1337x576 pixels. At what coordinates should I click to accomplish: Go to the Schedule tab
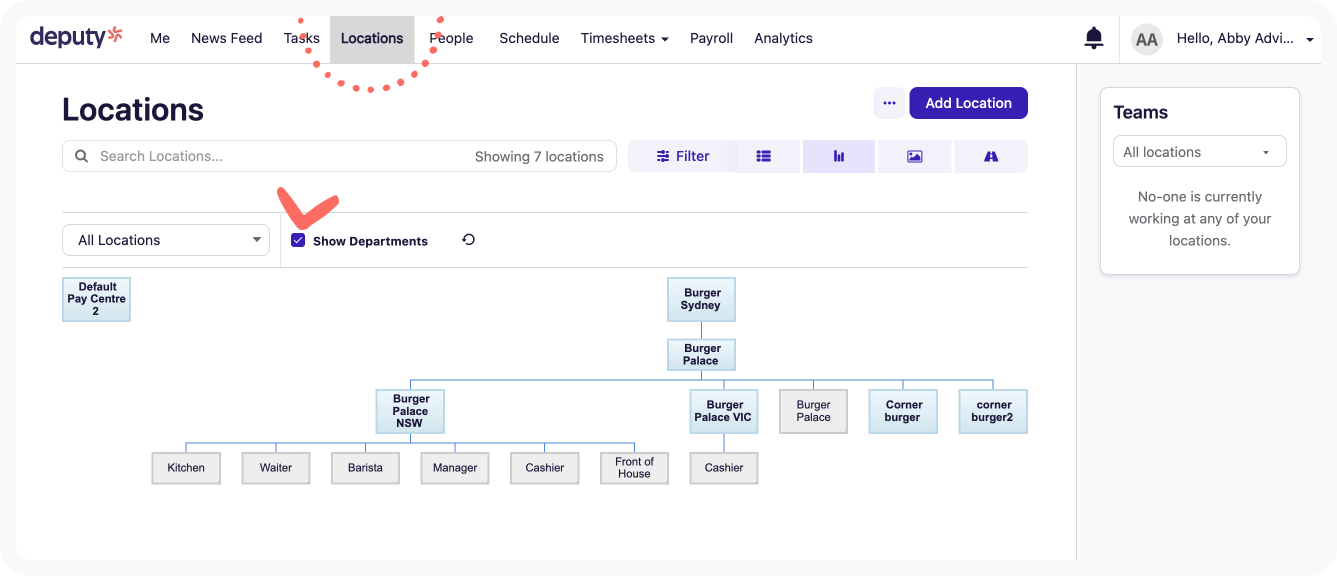[x=529, y=38]
